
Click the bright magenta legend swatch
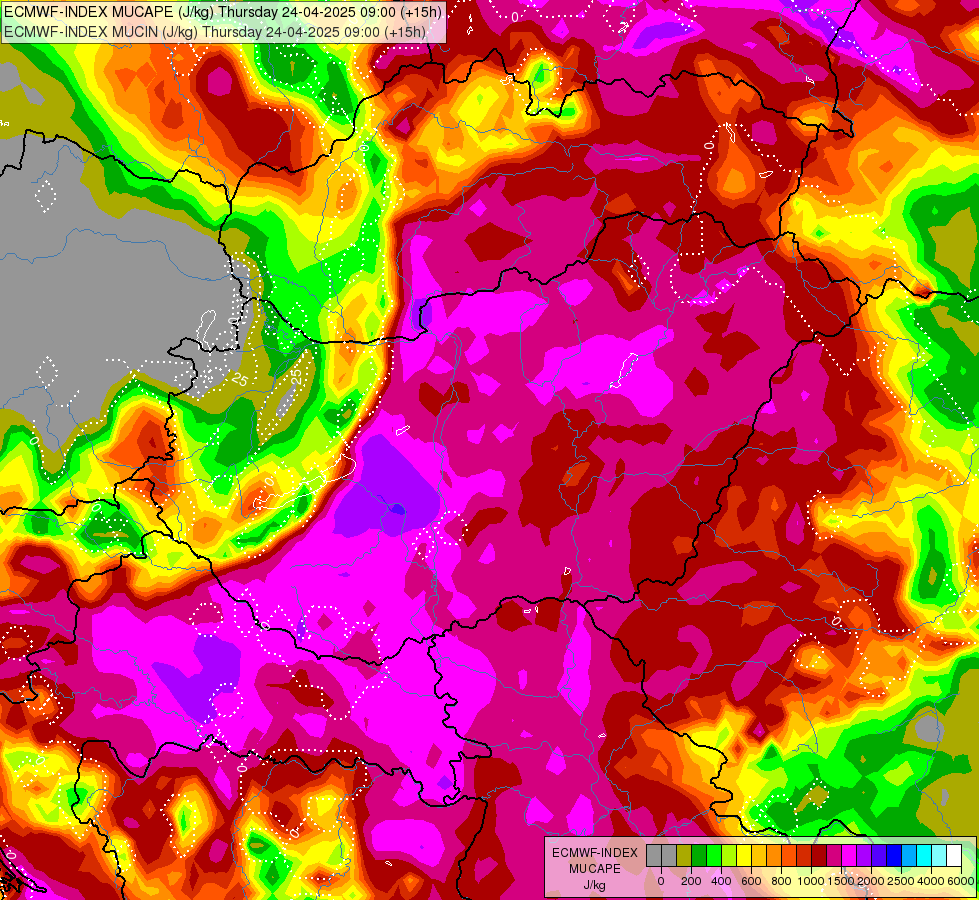[850, 855]
